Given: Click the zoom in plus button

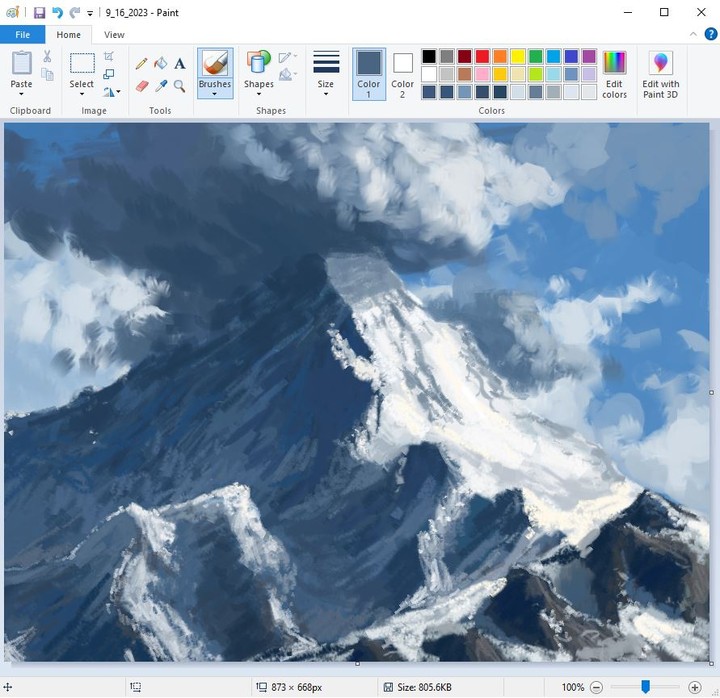Looking at the screenshot, I should tap(695, 687).
